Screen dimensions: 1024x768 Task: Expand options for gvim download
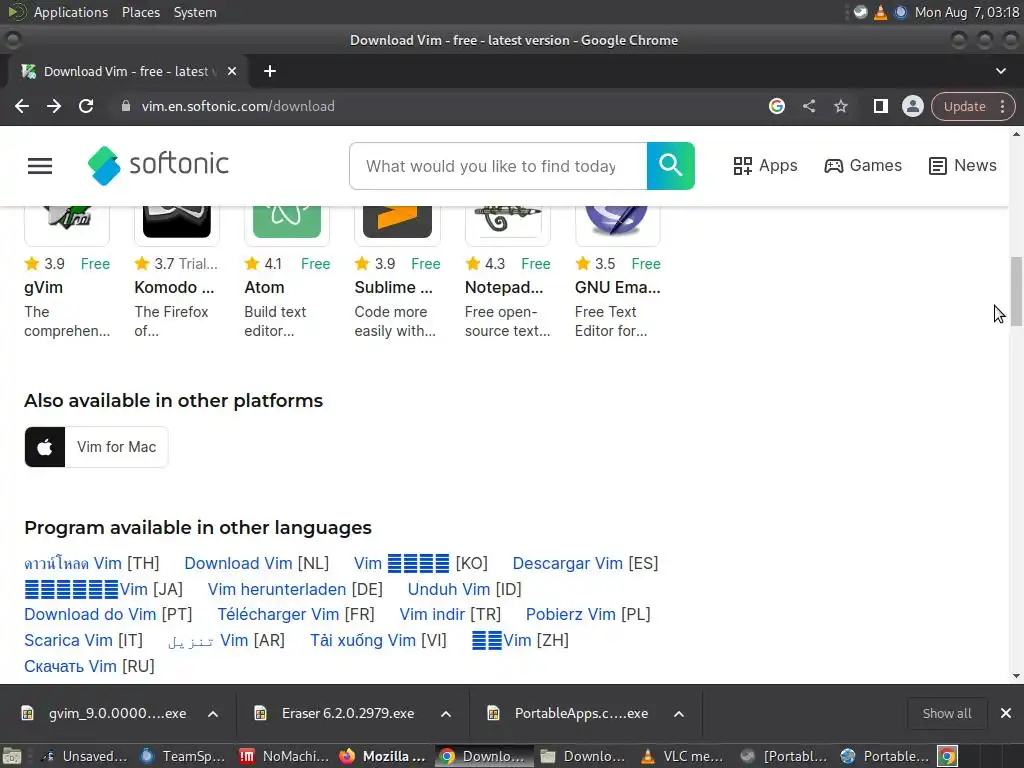pos(213,714)
